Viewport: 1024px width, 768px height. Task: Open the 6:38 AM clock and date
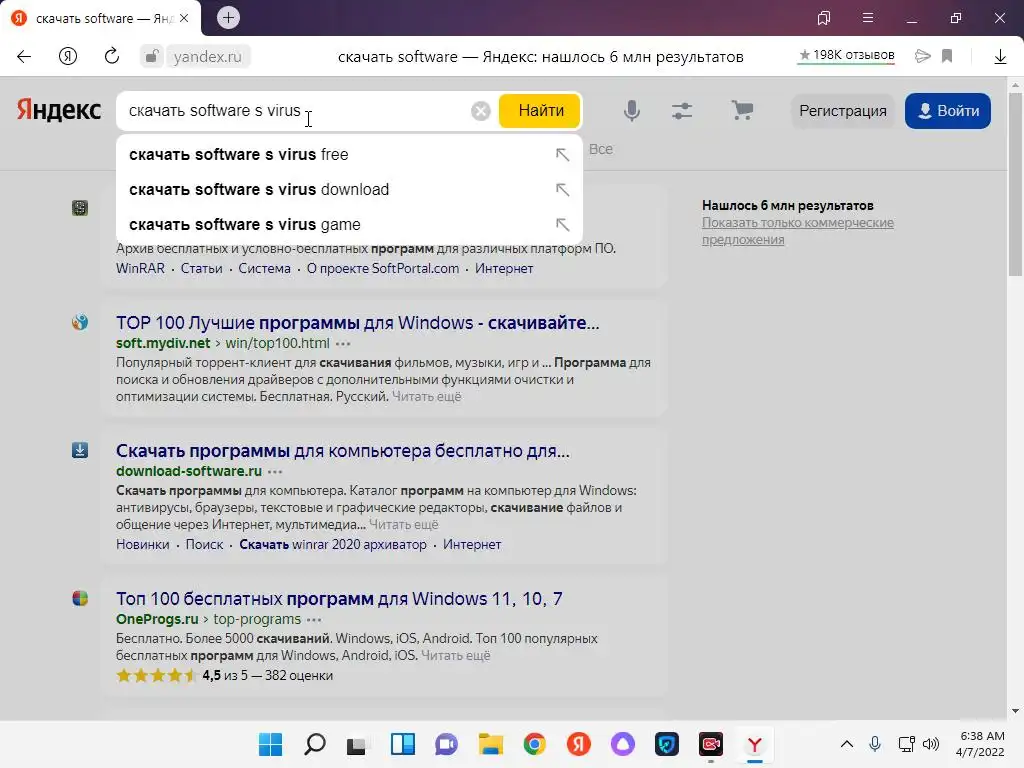tap(980, 744)
